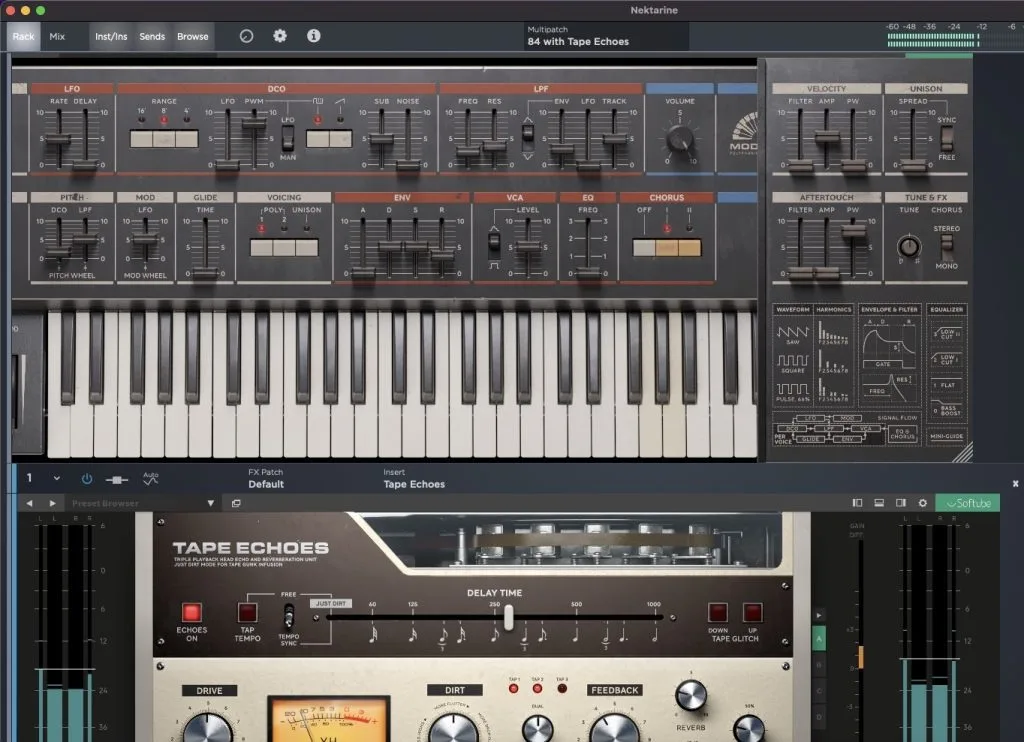Go to previous preset arrow
1024x742 pixels.
pyautogui.click(x=29, y=503)
